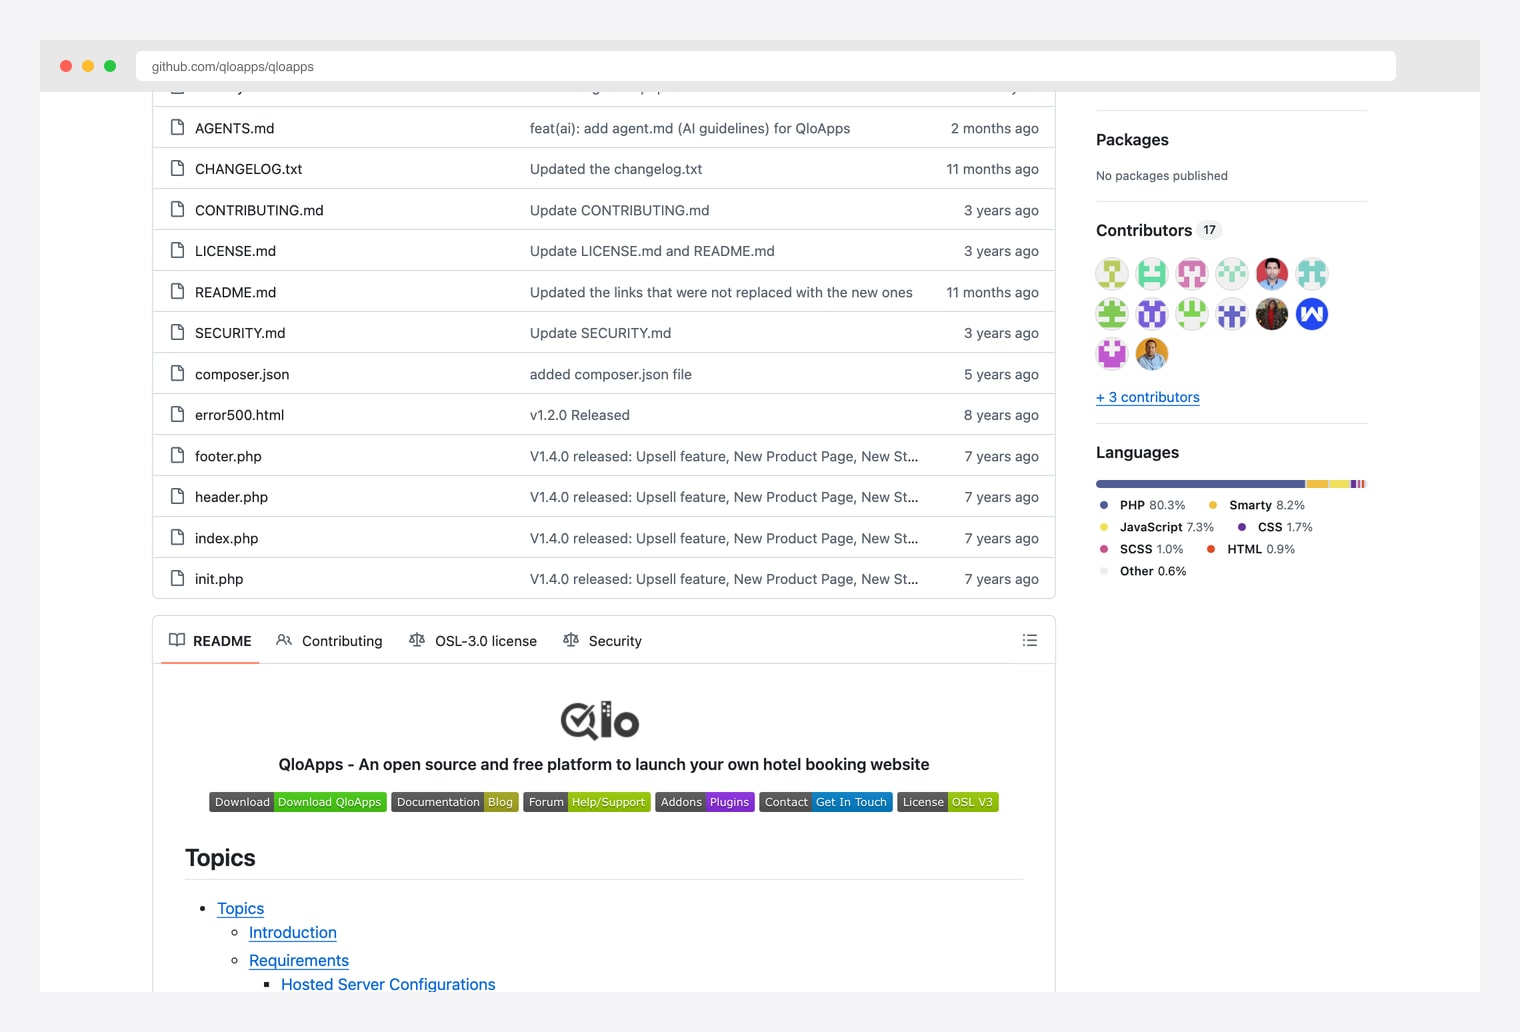
Task: Open the index.php file name
Action: [227, 538]
